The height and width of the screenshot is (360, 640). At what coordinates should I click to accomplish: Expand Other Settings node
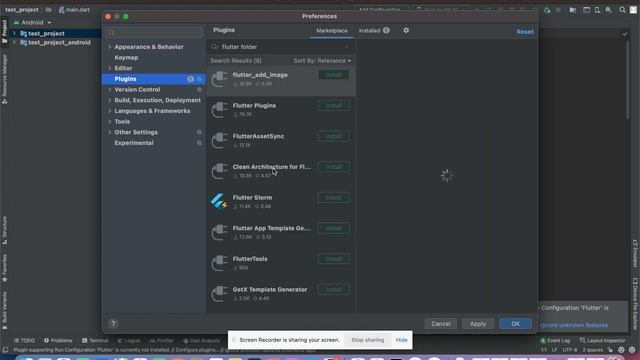click(x=110, y=132)
